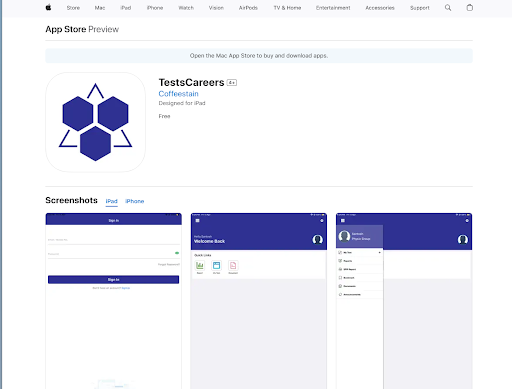Viewport: 512px width, 389px height.
Task: Select the iPad screenshots tab
Action: (x=112, y=201)
